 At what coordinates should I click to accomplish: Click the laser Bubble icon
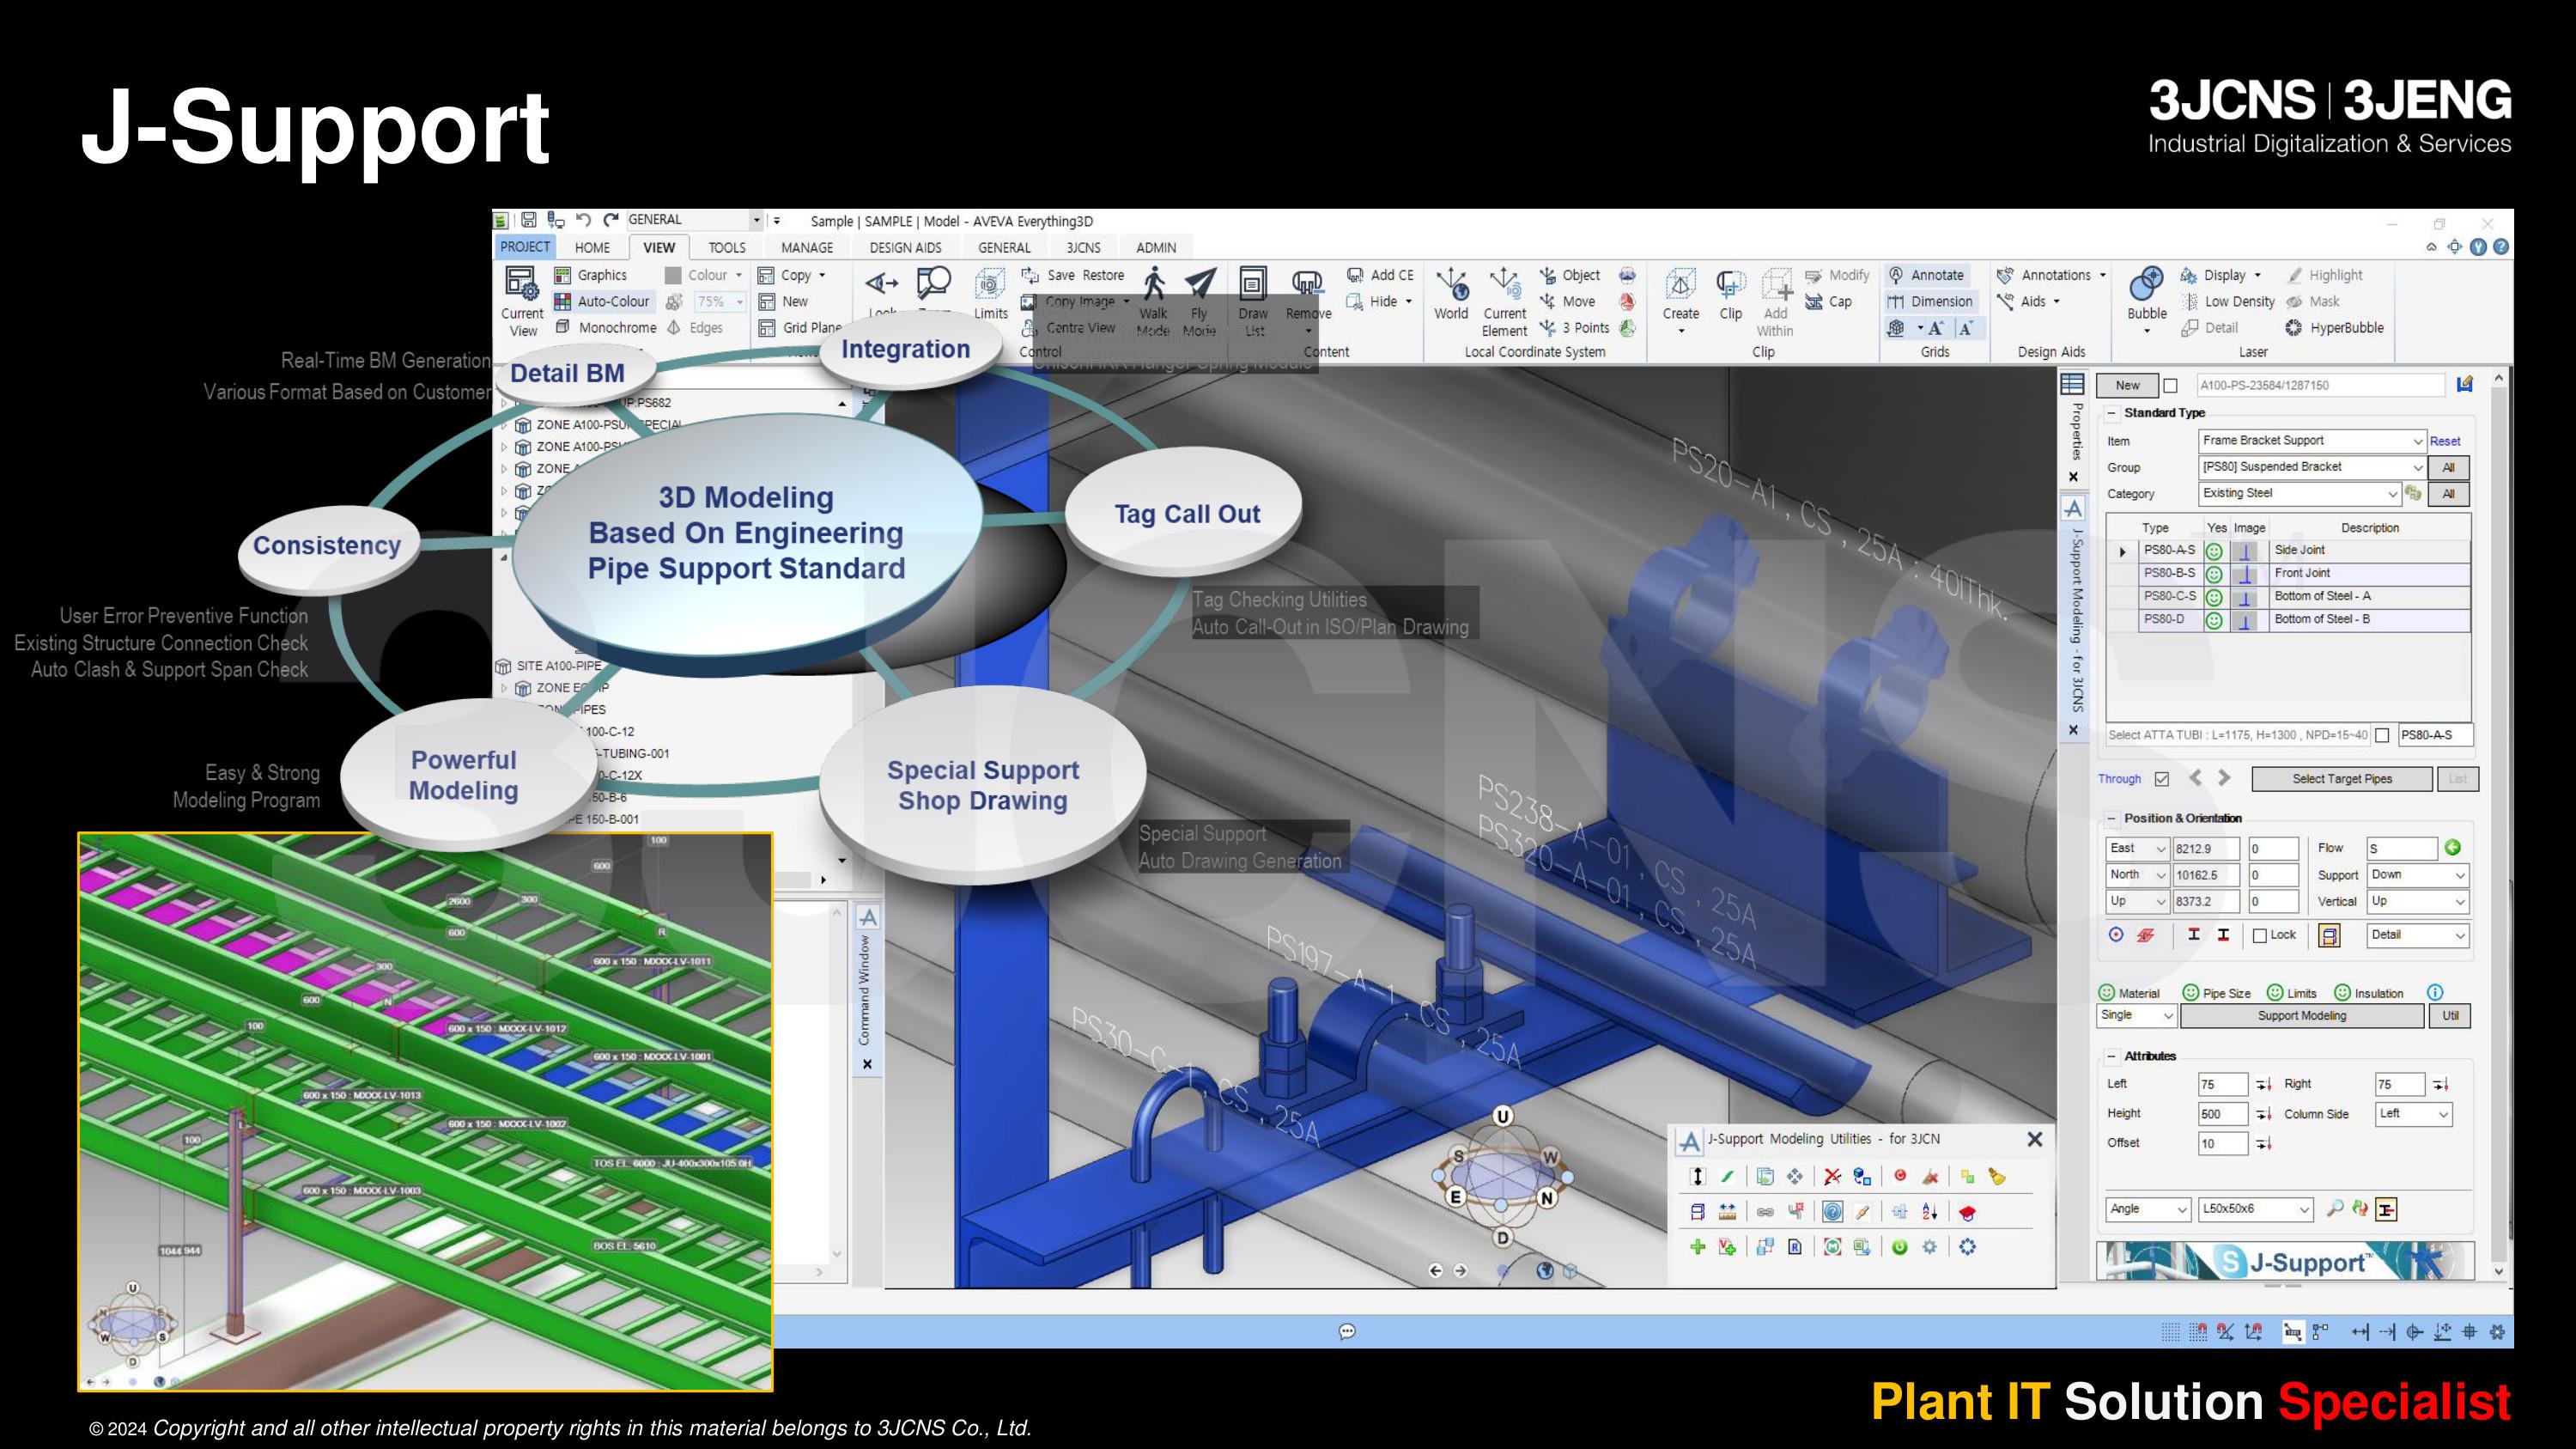tap(2147, 284)
